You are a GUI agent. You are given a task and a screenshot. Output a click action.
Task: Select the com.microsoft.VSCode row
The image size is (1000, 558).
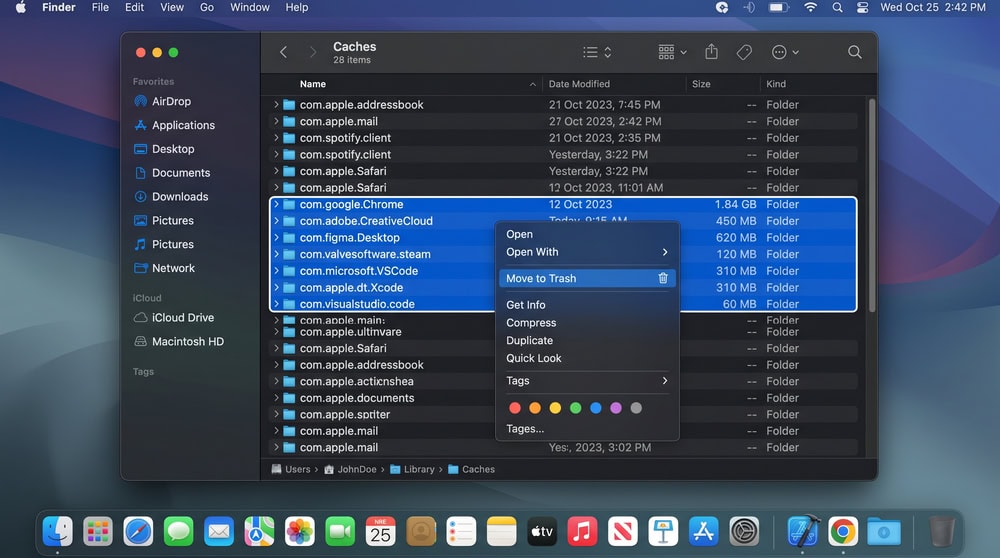563,271
